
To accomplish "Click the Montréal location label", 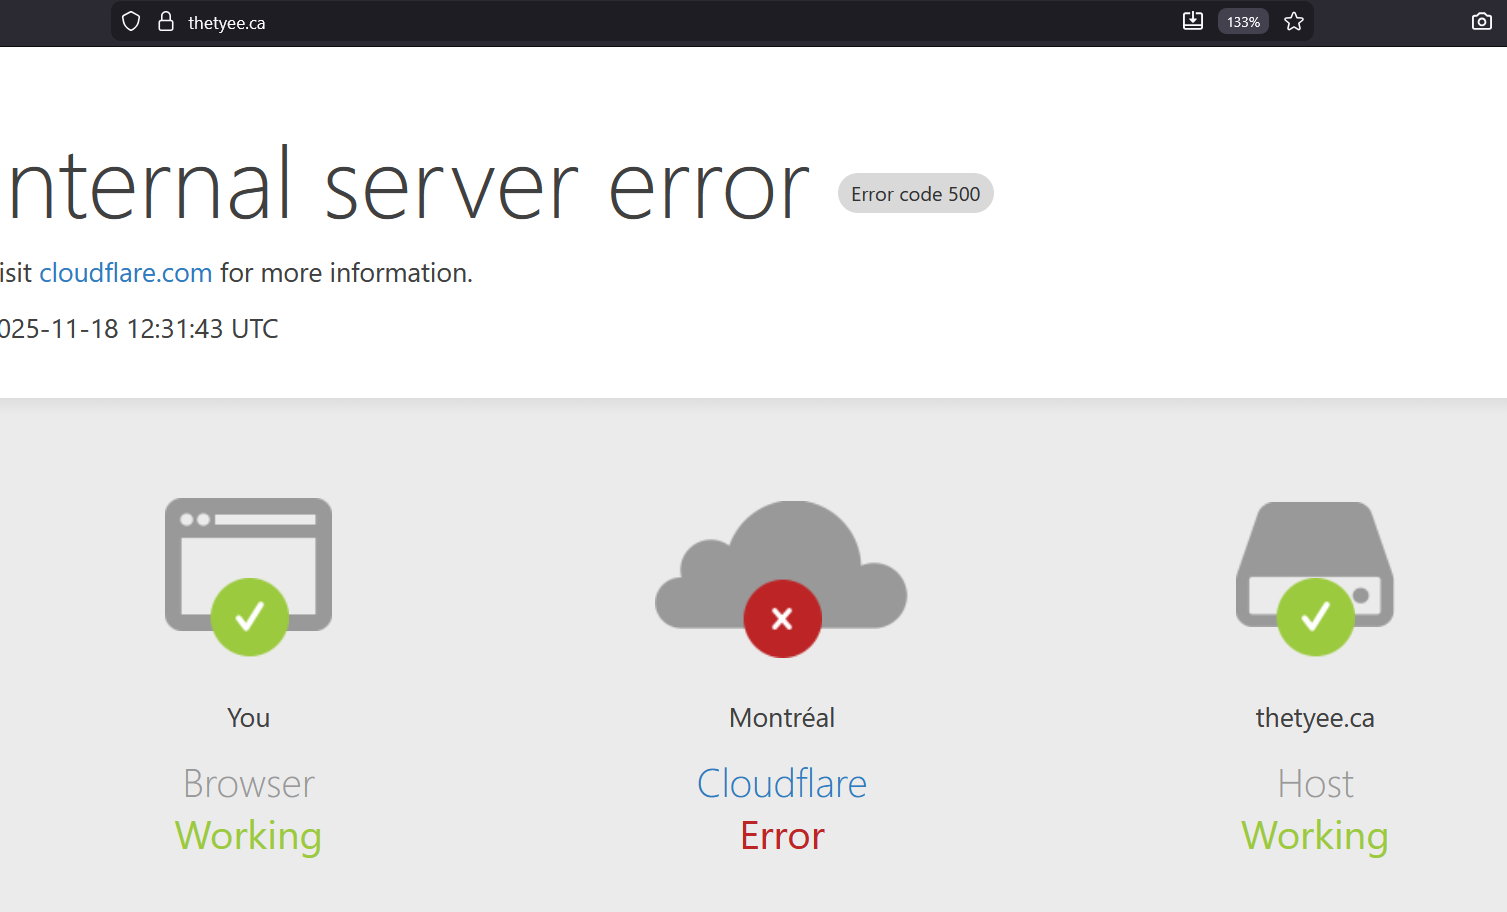I will coord(782,718).
